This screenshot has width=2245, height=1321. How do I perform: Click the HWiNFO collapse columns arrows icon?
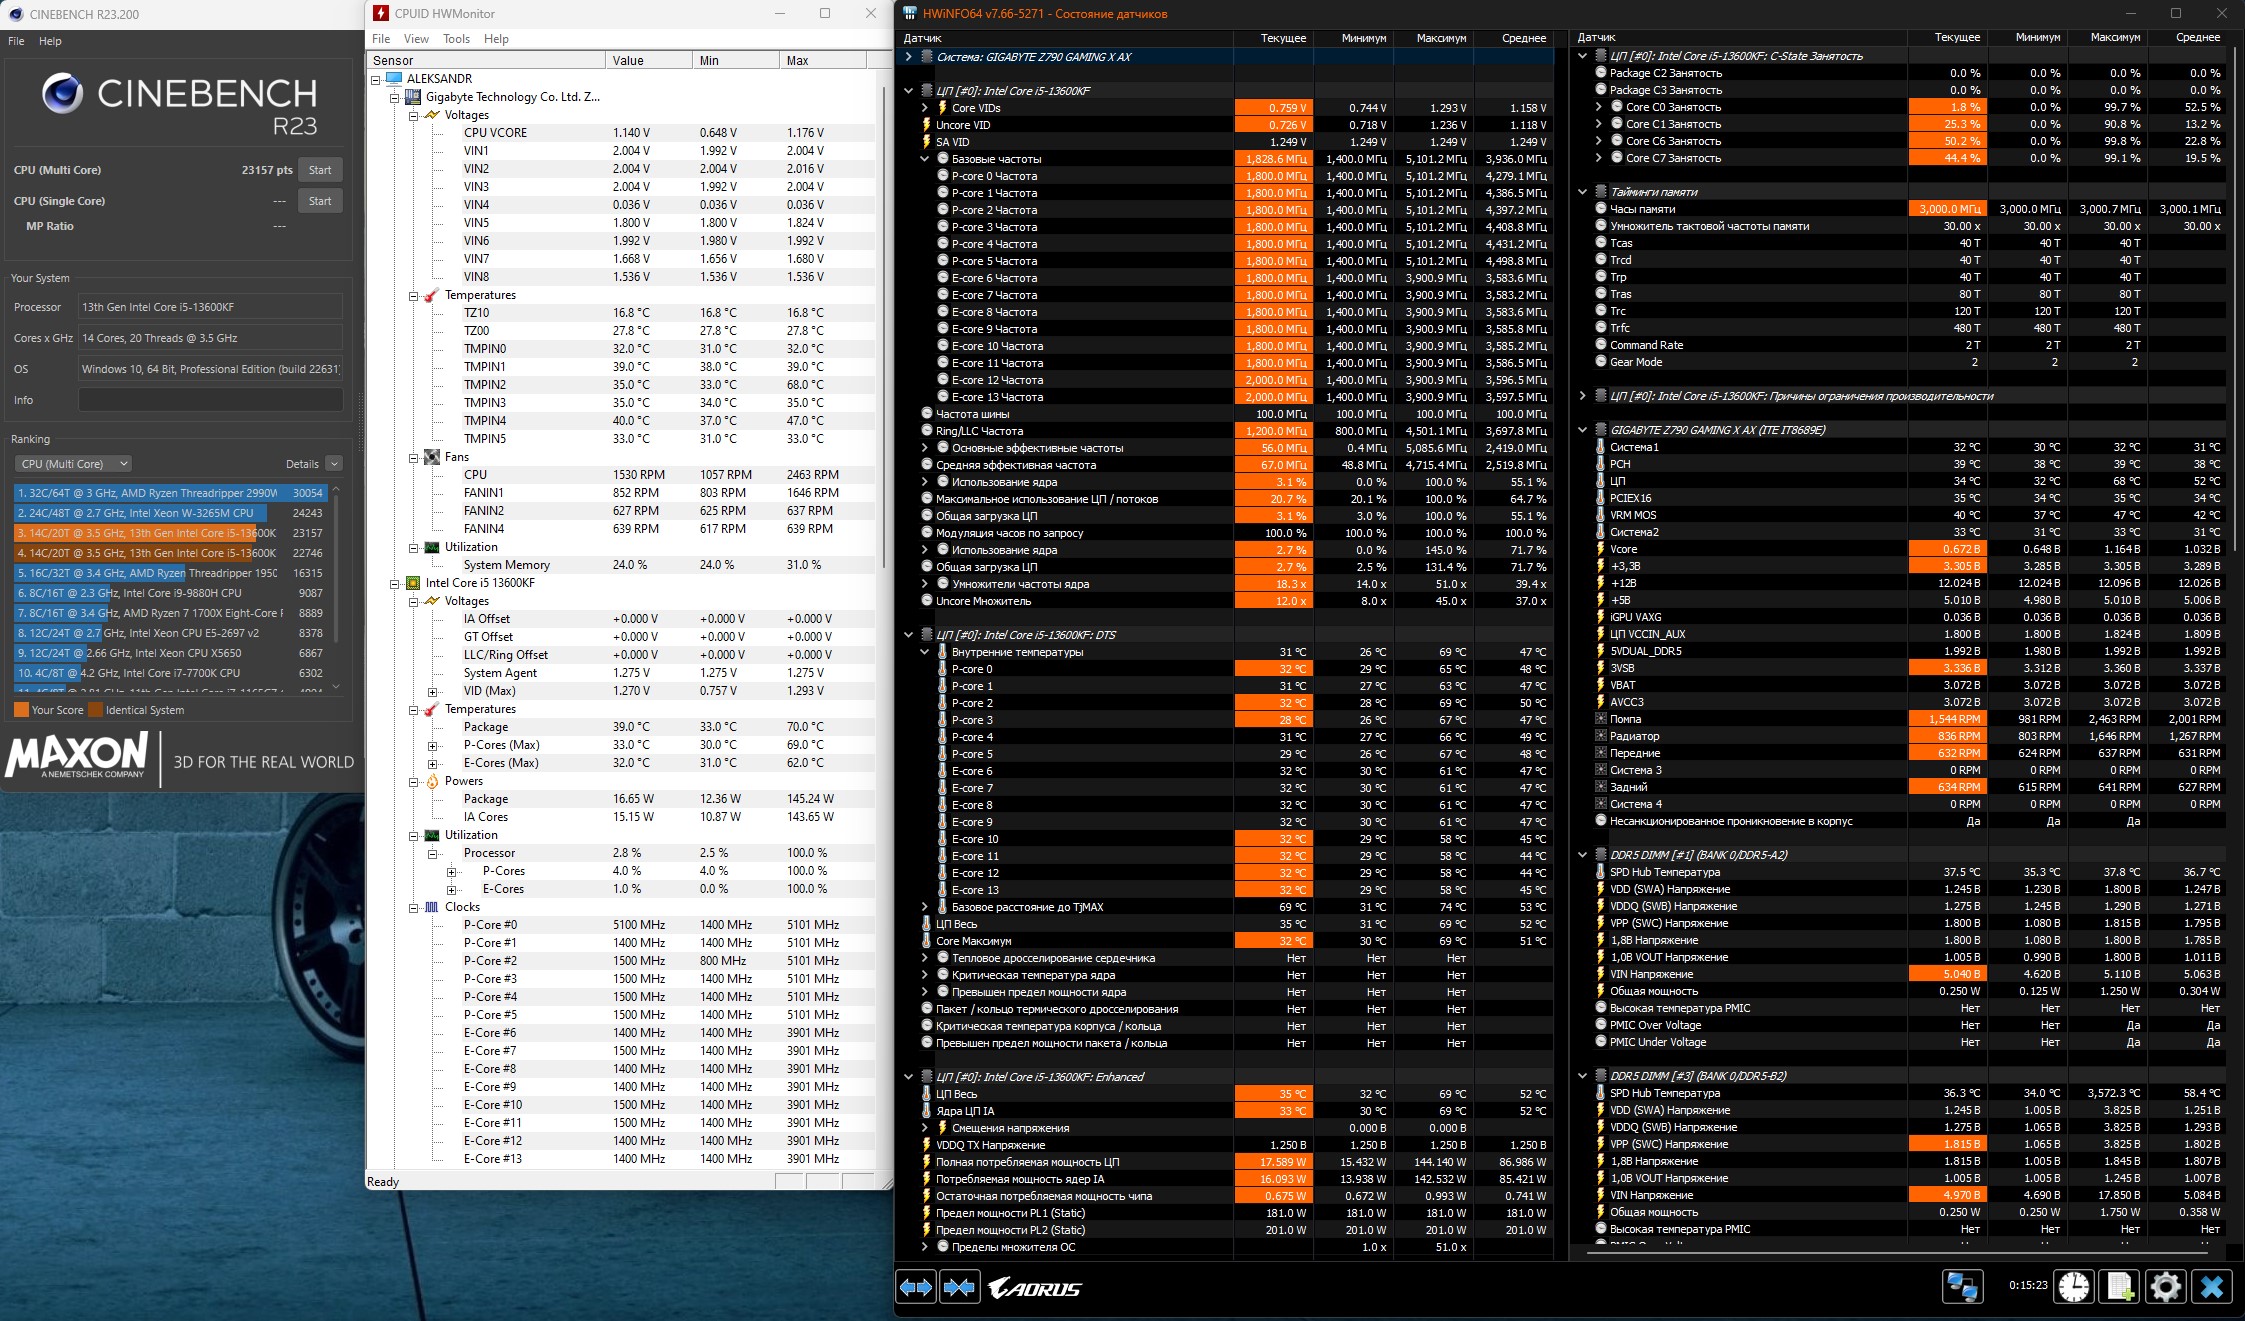tap(959, 1287)
